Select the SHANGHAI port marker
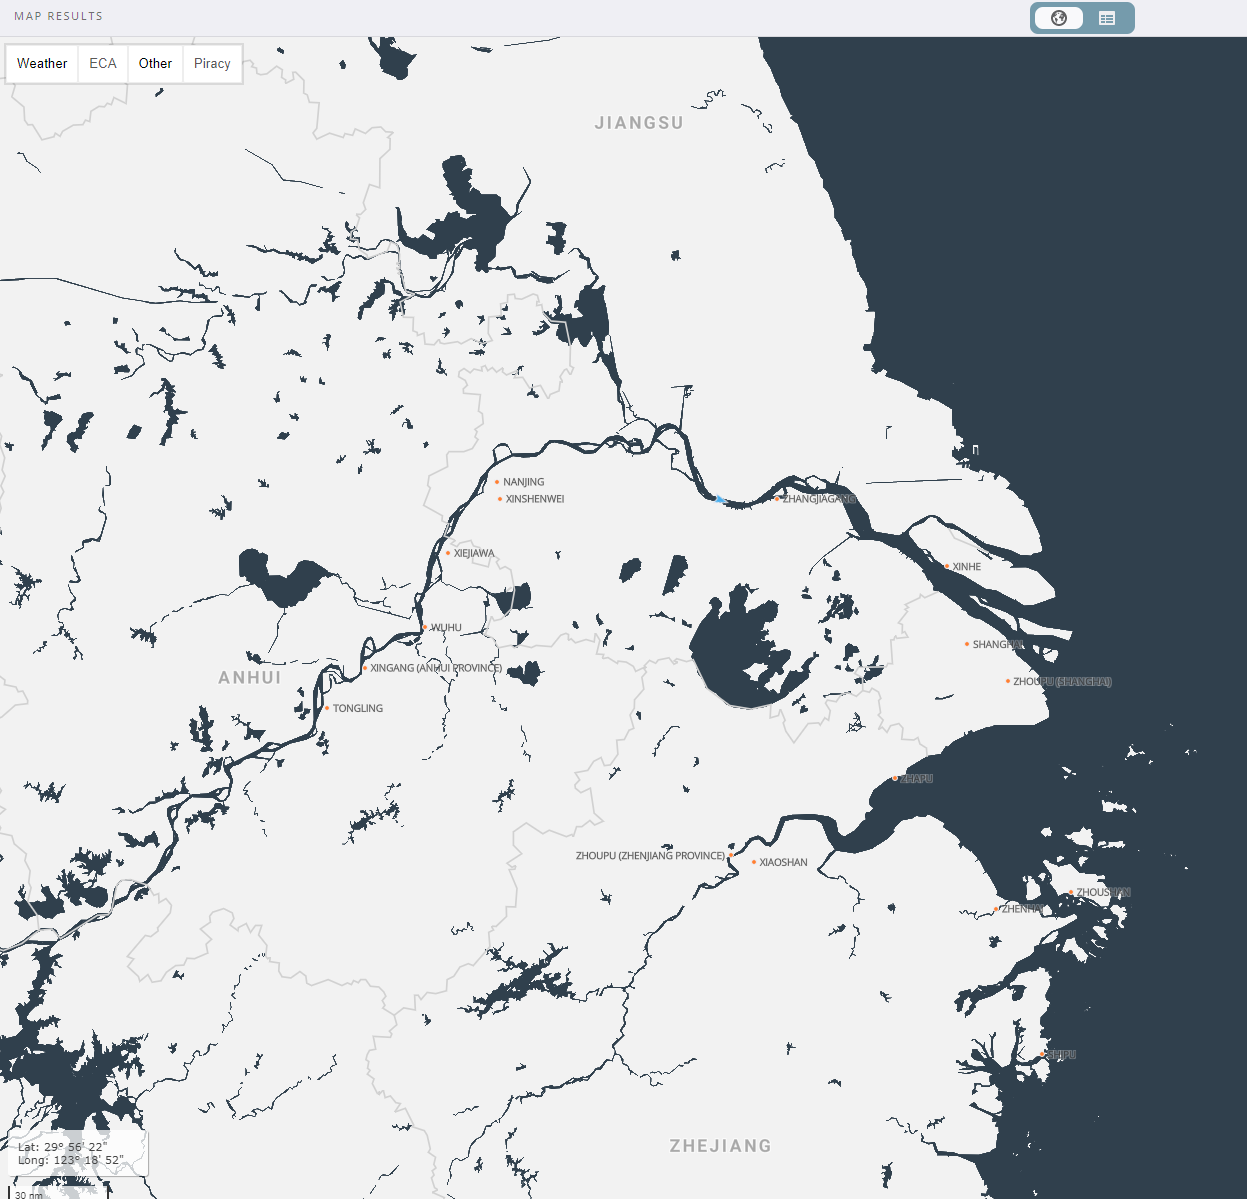Image resolution: width=1247 pixels, height=1199 pixels. [x=966, y=645]
